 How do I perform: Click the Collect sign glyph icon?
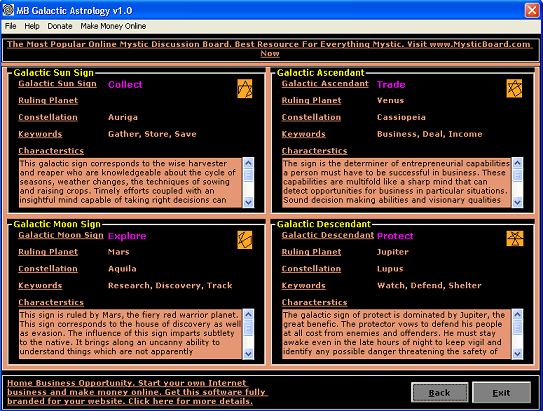tap(244, 89)
